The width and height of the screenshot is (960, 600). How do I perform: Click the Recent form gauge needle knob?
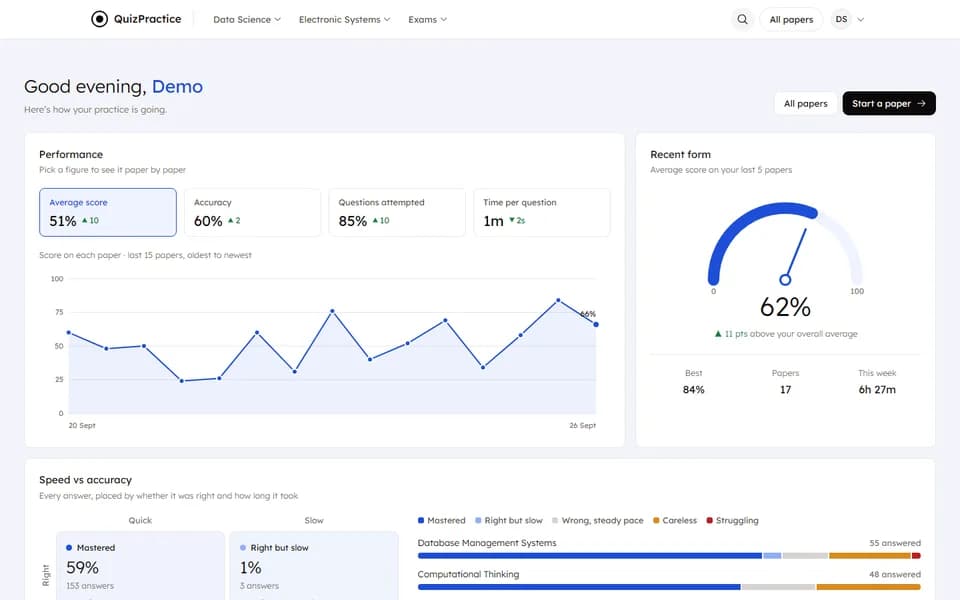[x=785, y=280]
